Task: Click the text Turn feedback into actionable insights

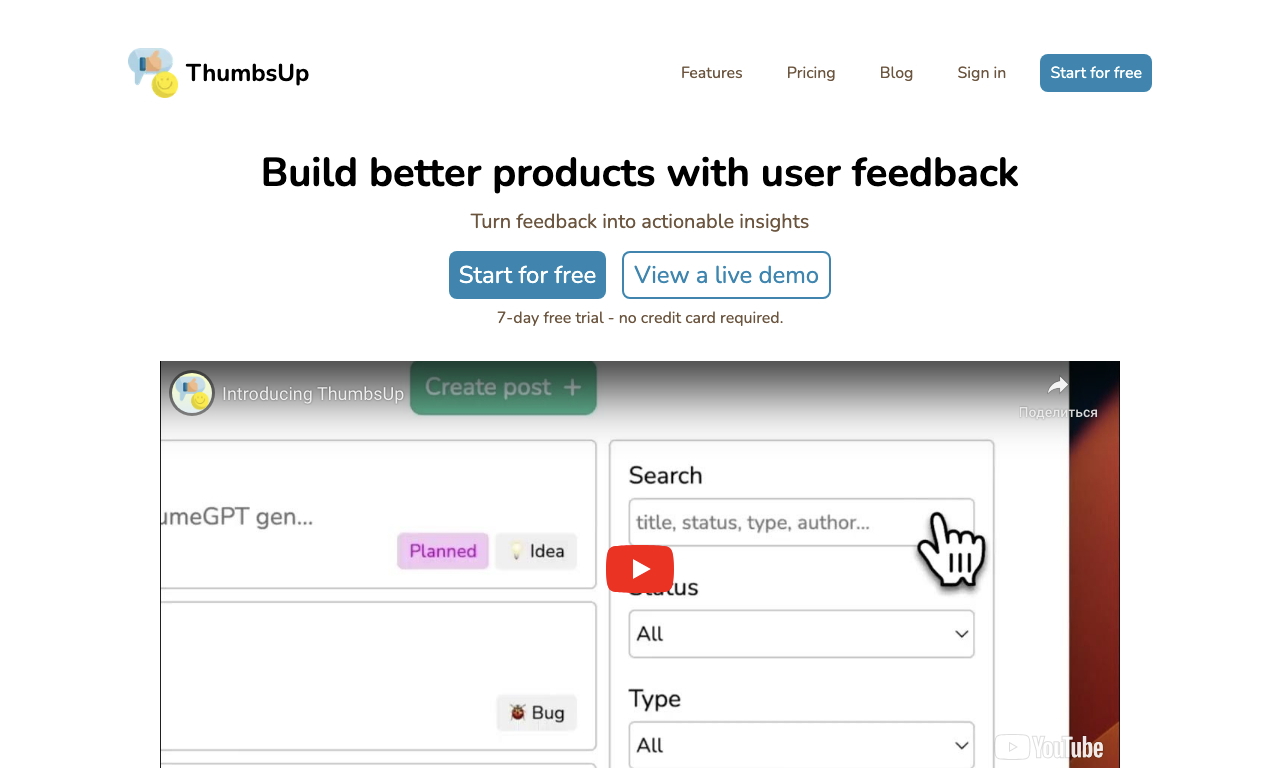Action: coord(640,221)
